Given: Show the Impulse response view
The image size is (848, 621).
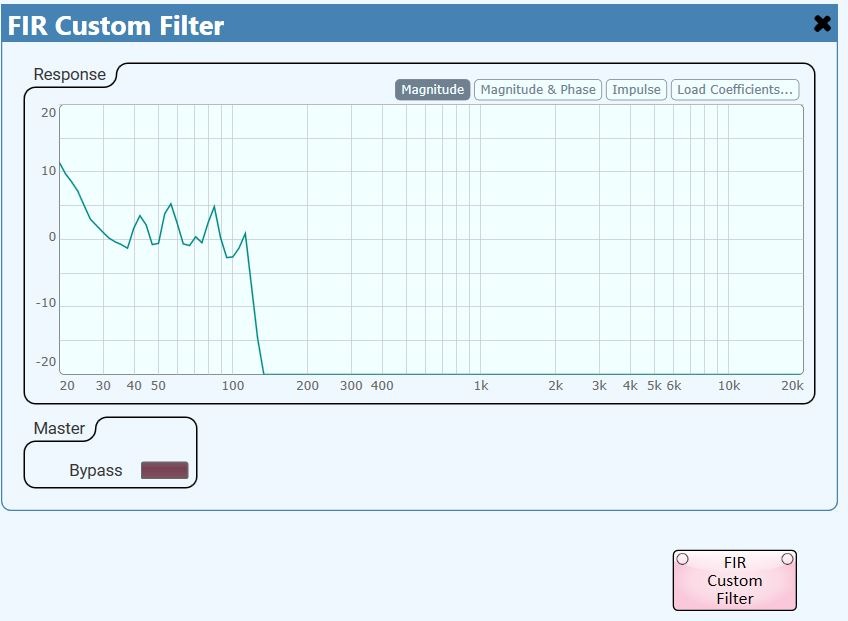Looking at the screenshot, I should [636, 90].
